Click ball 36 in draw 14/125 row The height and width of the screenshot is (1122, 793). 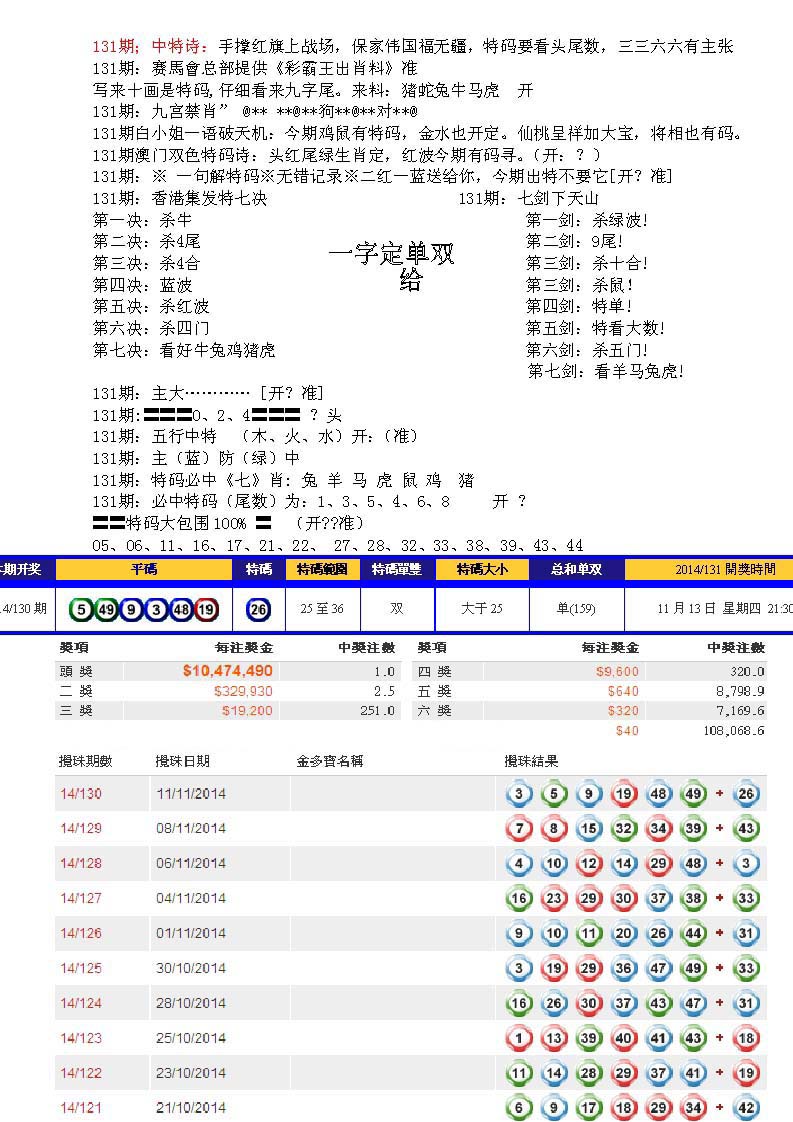623,968
